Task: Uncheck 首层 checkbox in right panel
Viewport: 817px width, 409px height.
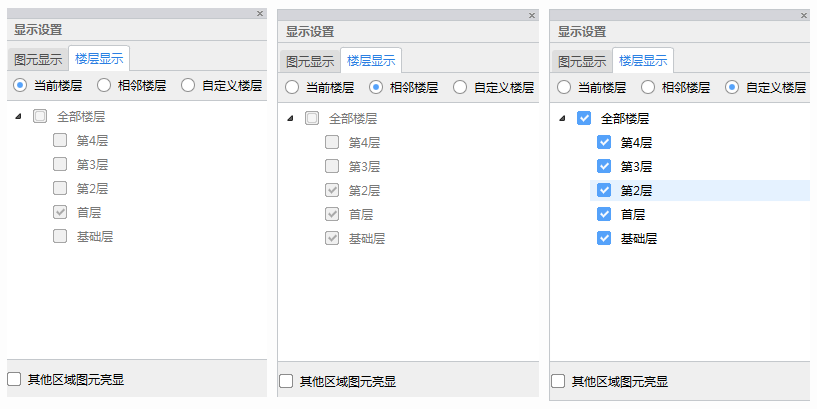Action: tap(604, 214)
